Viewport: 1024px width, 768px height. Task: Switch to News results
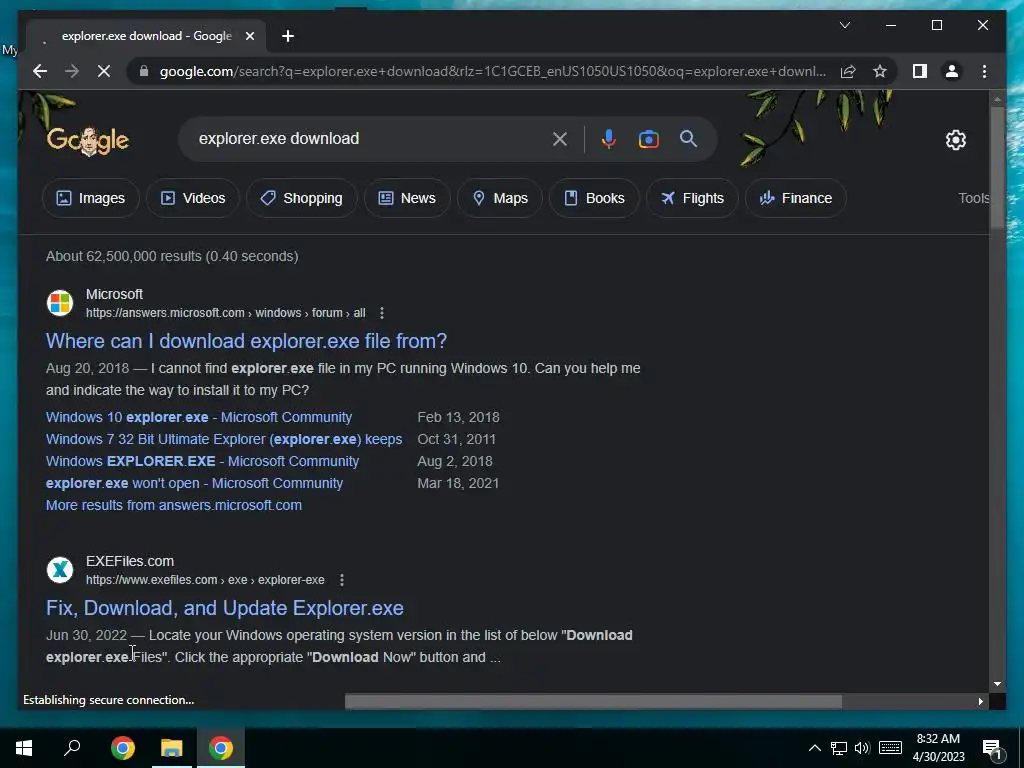pos(407,198)
